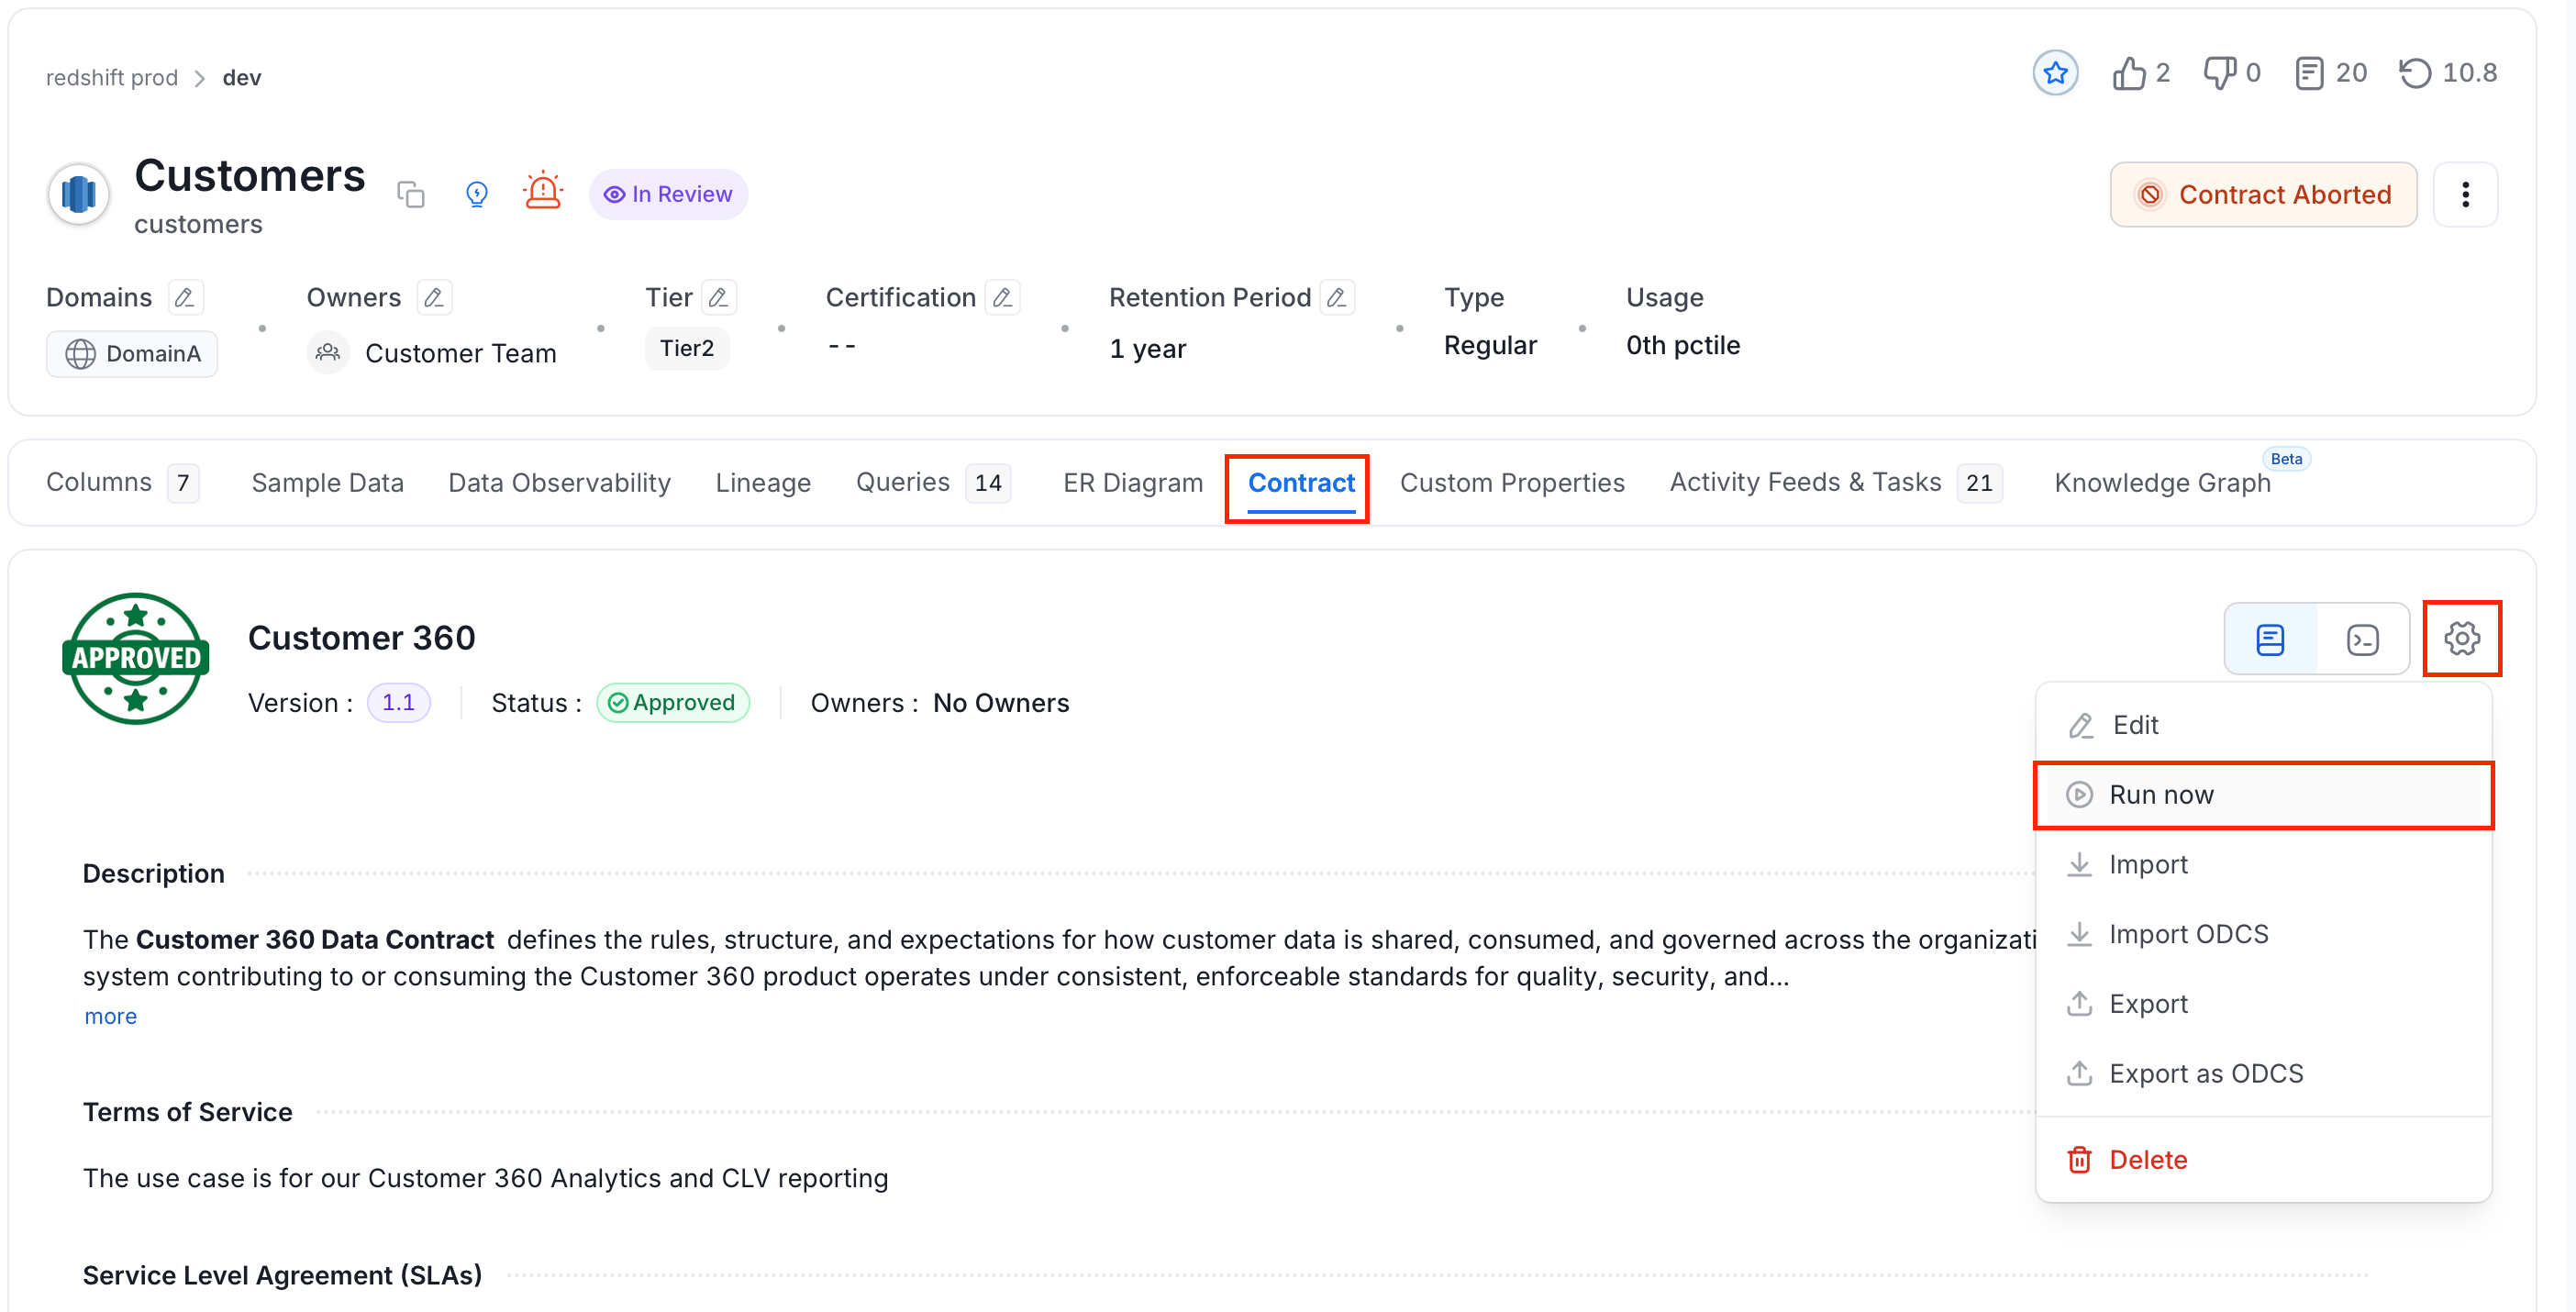Open the Columns tab
The width and height of the screenshot is (2576, 1312).
pyautogui.click(x=122, y=483)
